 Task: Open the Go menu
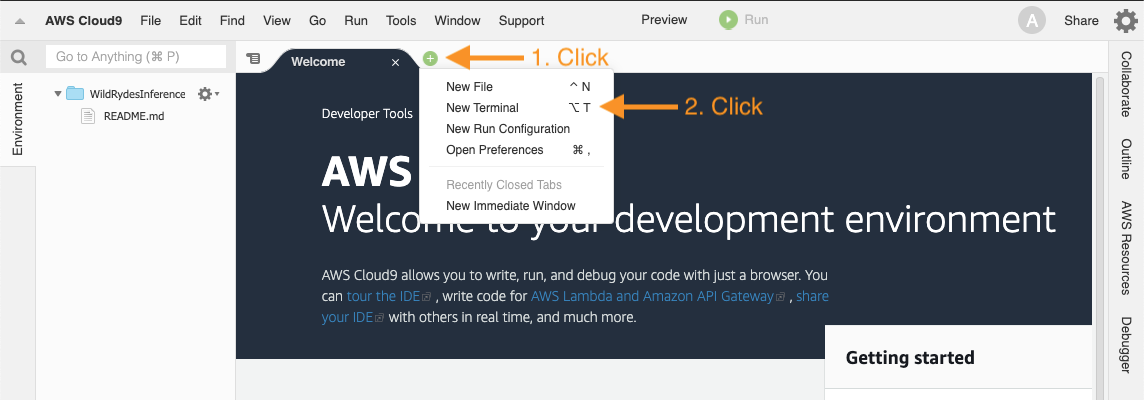pyautogui.click(x=317, y=20)
